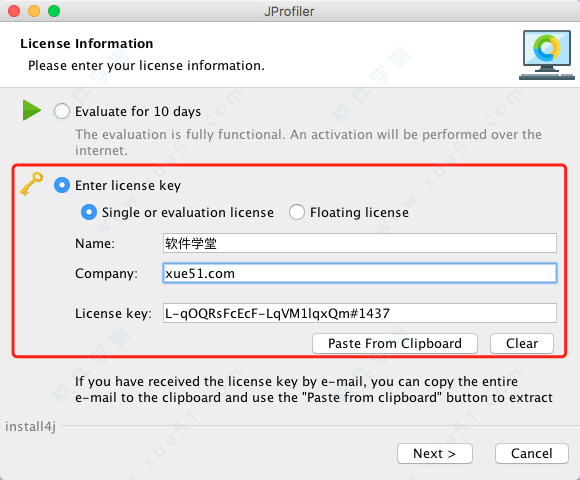The image size is (580, 480).
Task: Click the install4j label text
Action: click(30, 426)
